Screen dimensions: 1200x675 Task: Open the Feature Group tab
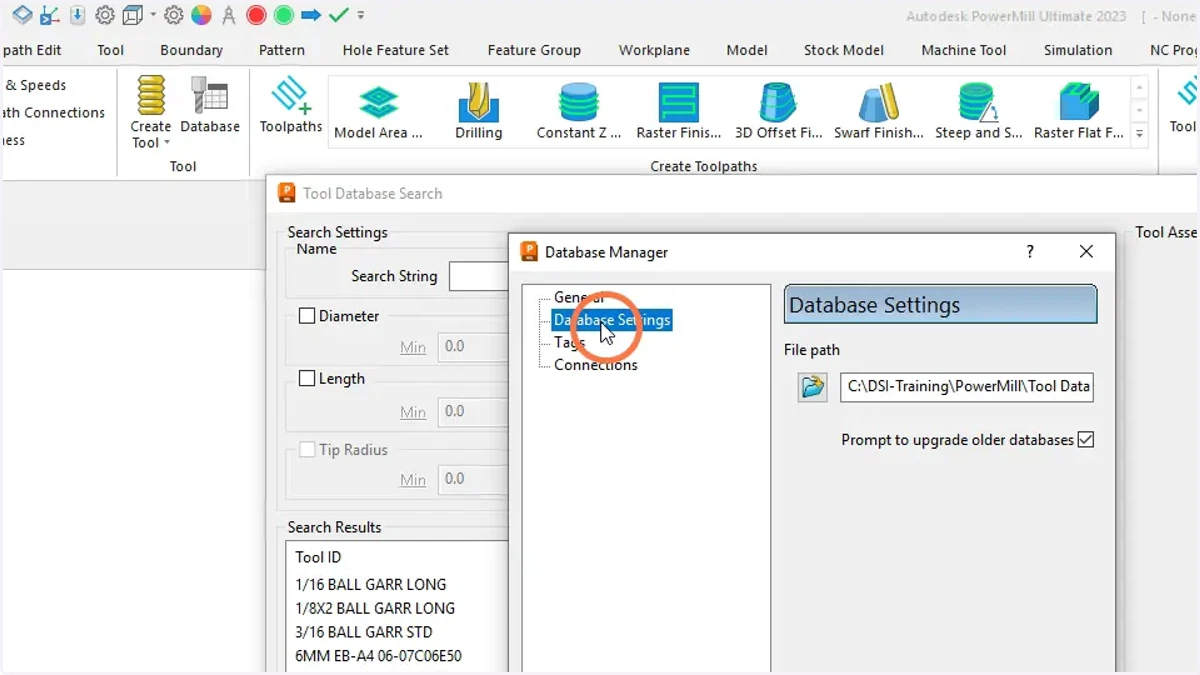[x=534, y=50]
